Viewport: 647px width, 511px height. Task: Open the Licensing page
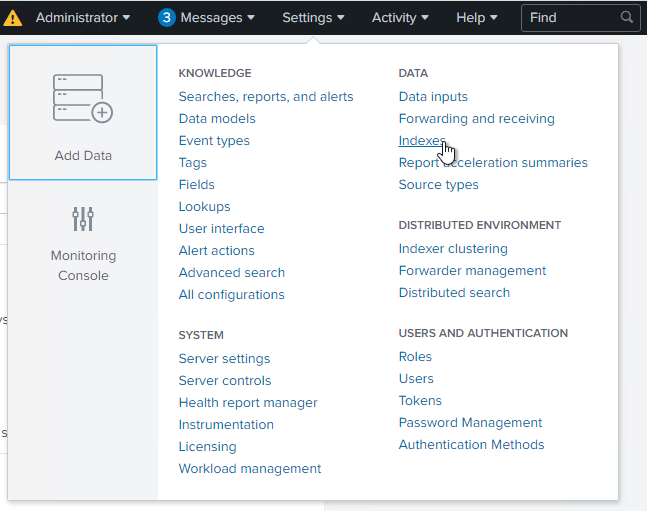(x=207, y=447)
